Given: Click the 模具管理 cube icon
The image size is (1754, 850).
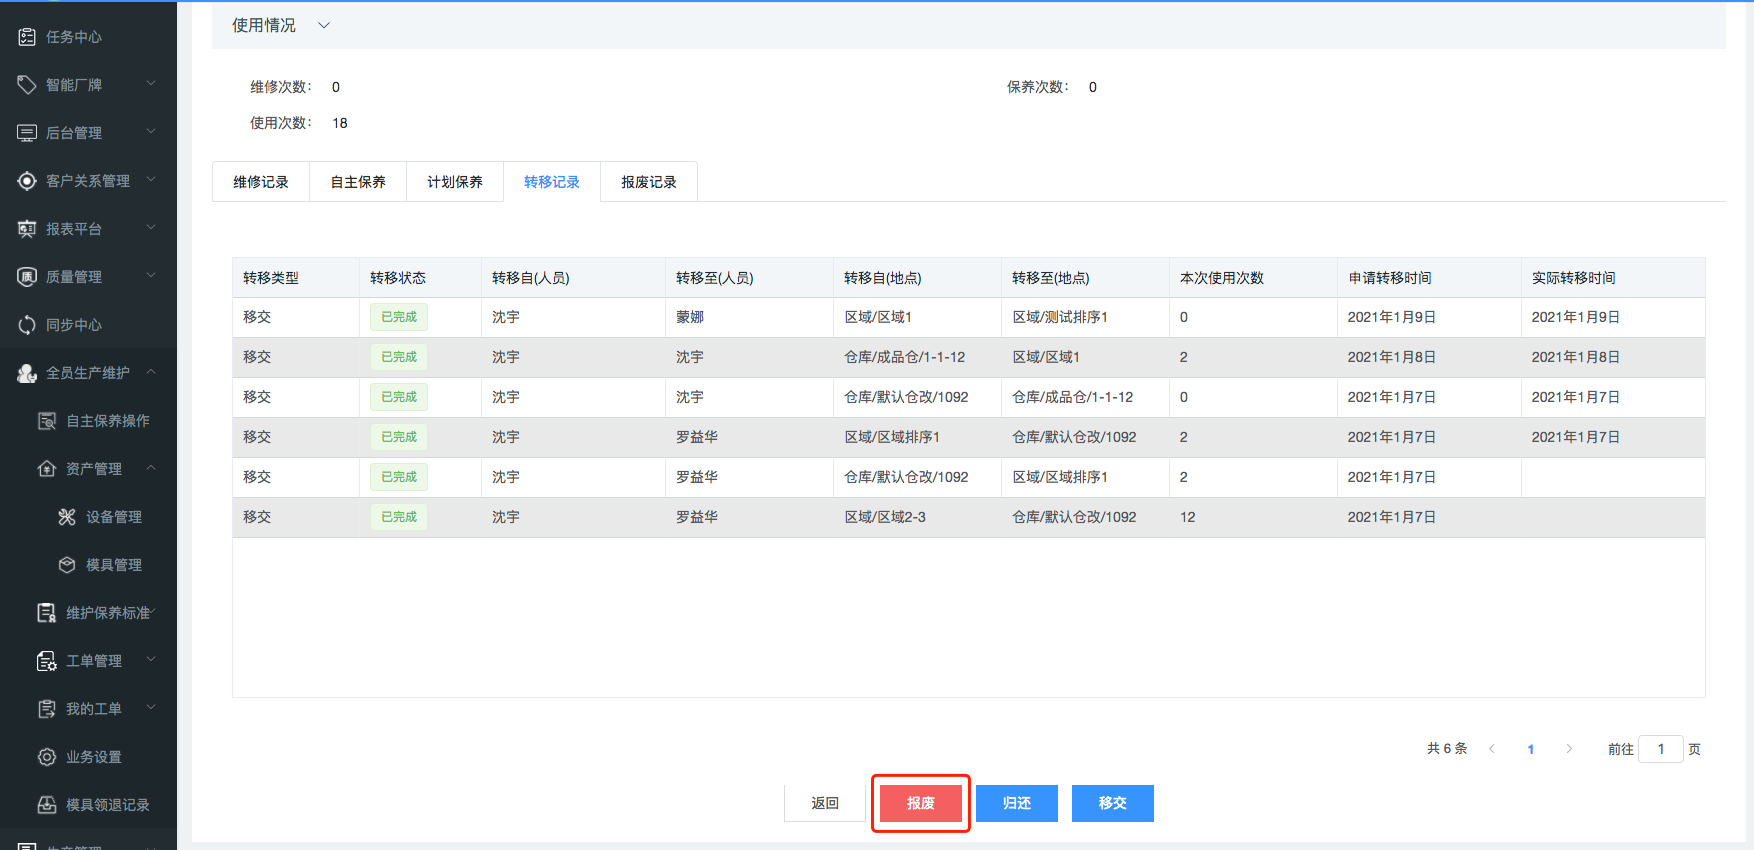Looking at the screenshot, I should [x=67, y=565].
